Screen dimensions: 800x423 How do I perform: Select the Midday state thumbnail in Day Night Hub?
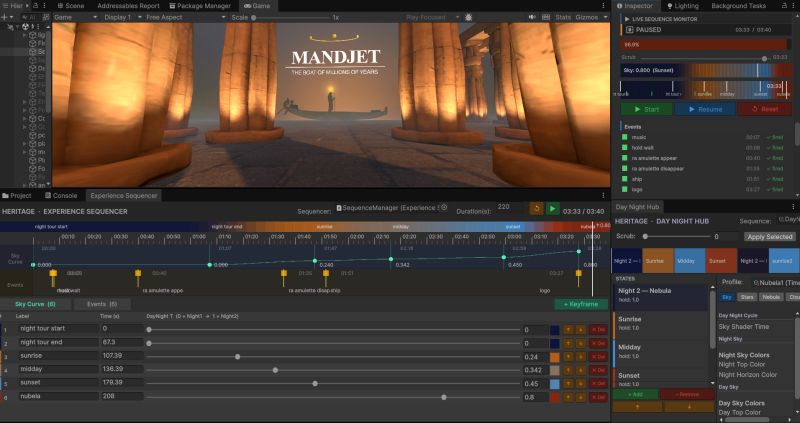[x=690, y=261]
